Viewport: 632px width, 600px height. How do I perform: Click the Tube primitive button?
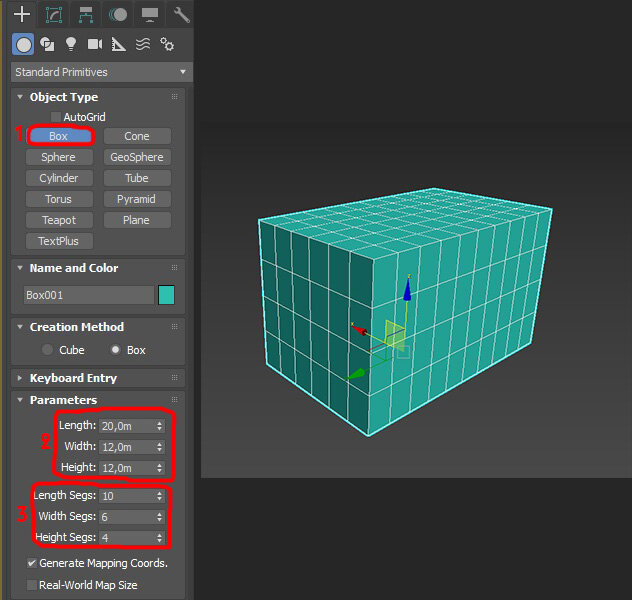(137, 178)
